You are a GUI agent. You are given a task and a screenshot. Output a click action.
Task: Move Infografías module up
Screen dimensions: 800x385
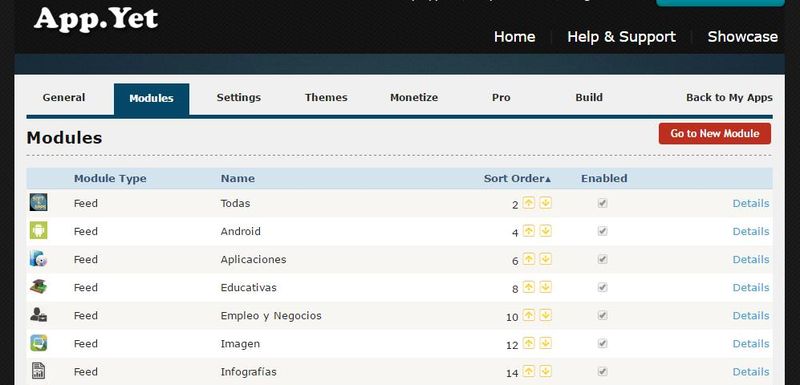(x=529, y=371)
